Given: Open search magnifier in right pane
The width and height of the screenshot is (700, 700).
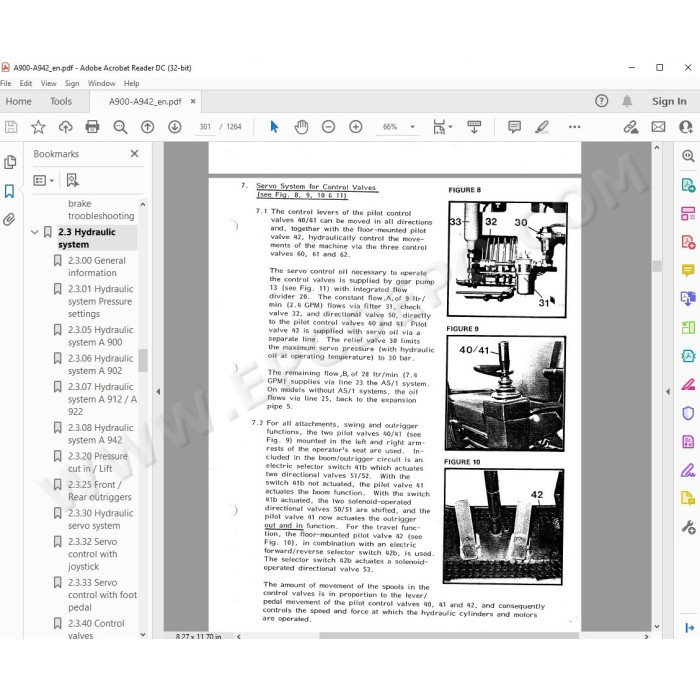Looking at the screenshot, I should [x=688, y=156].
